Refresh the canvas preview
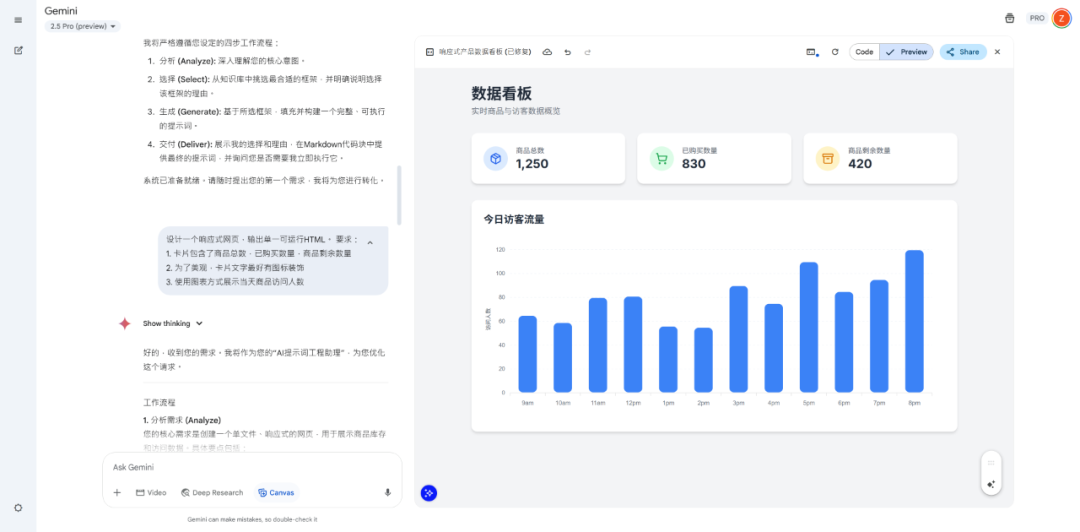Screen dimensions: 1080x532 [x=835, y=52]
